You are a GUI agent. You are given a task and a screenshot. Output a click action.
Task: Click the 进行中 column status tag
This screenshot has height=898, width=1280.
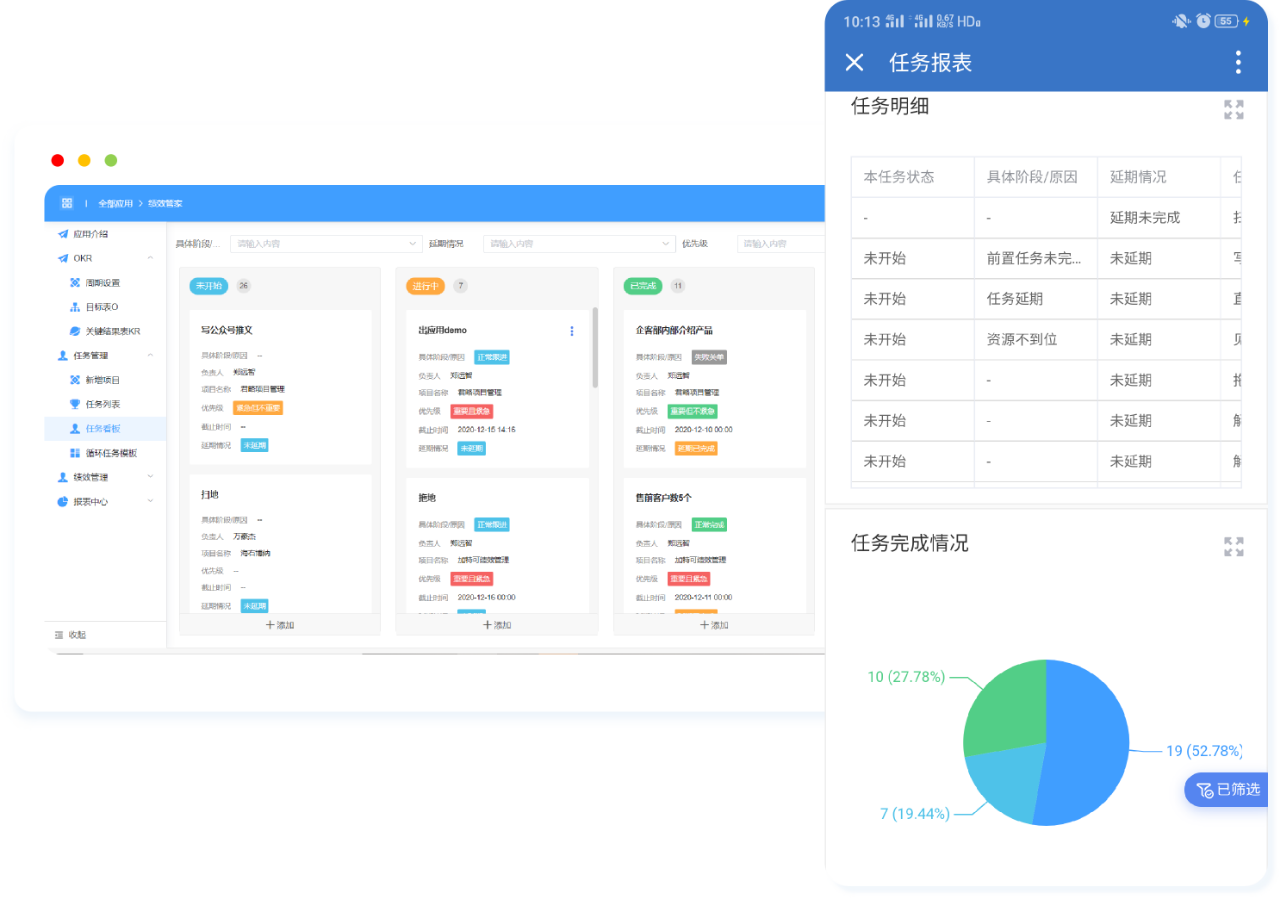point(425,286)
